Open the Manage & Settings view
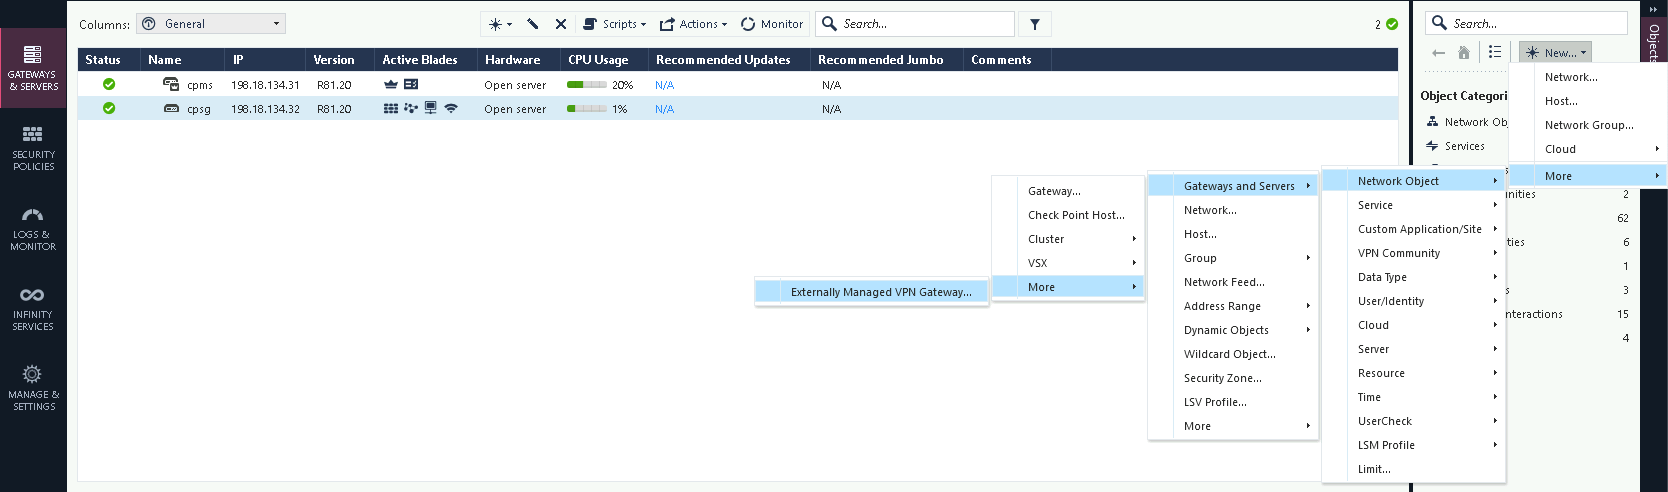This screenshot has width=1668, height=492. [33, 388]
